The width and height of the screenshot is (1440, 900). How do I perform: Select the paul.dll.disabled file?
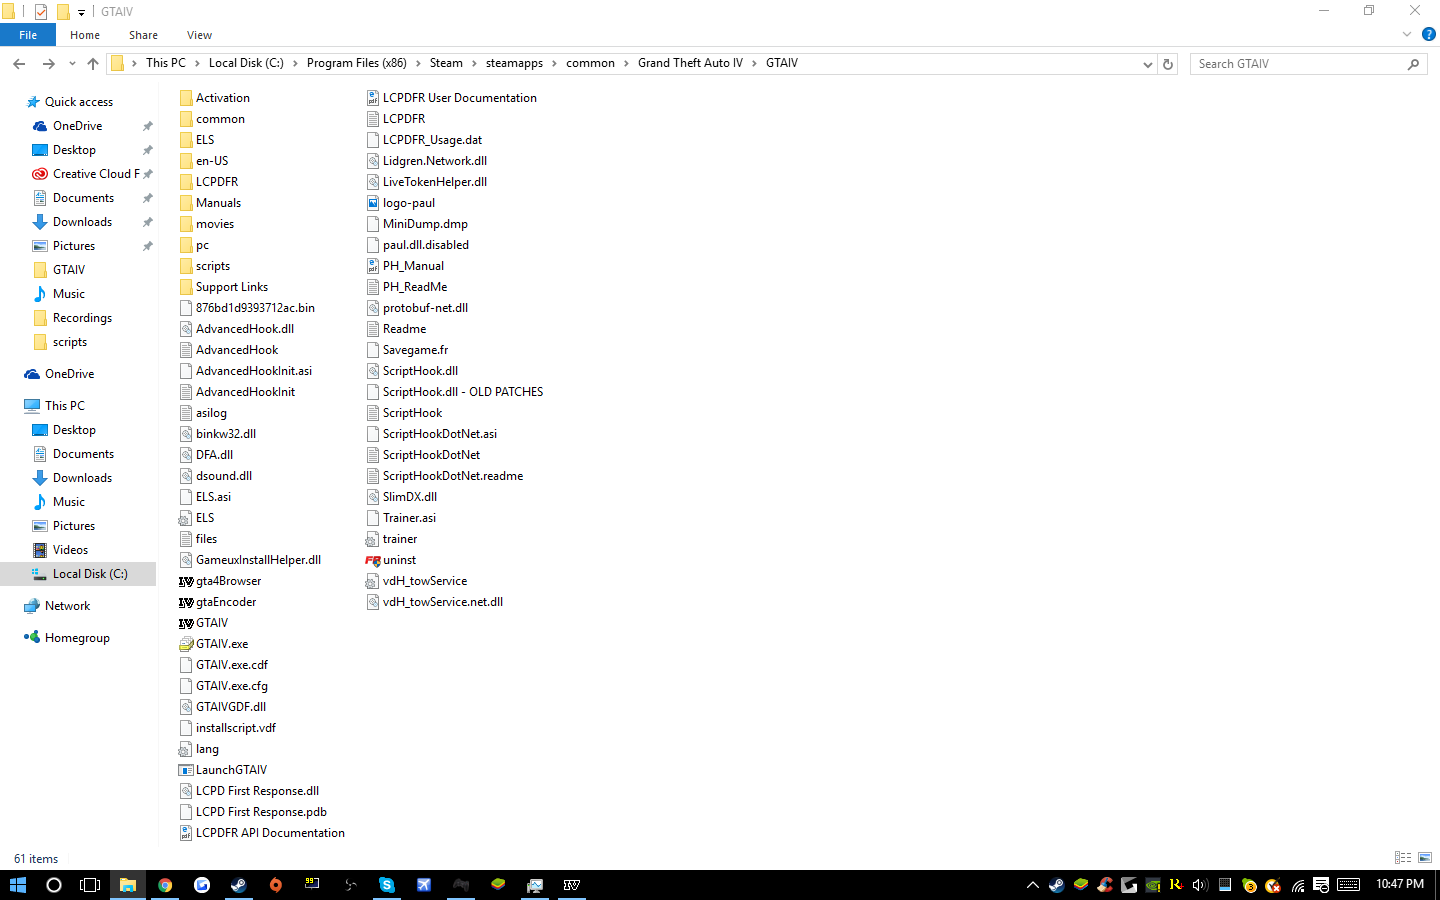pyautogui.click(x=418, y=245)
